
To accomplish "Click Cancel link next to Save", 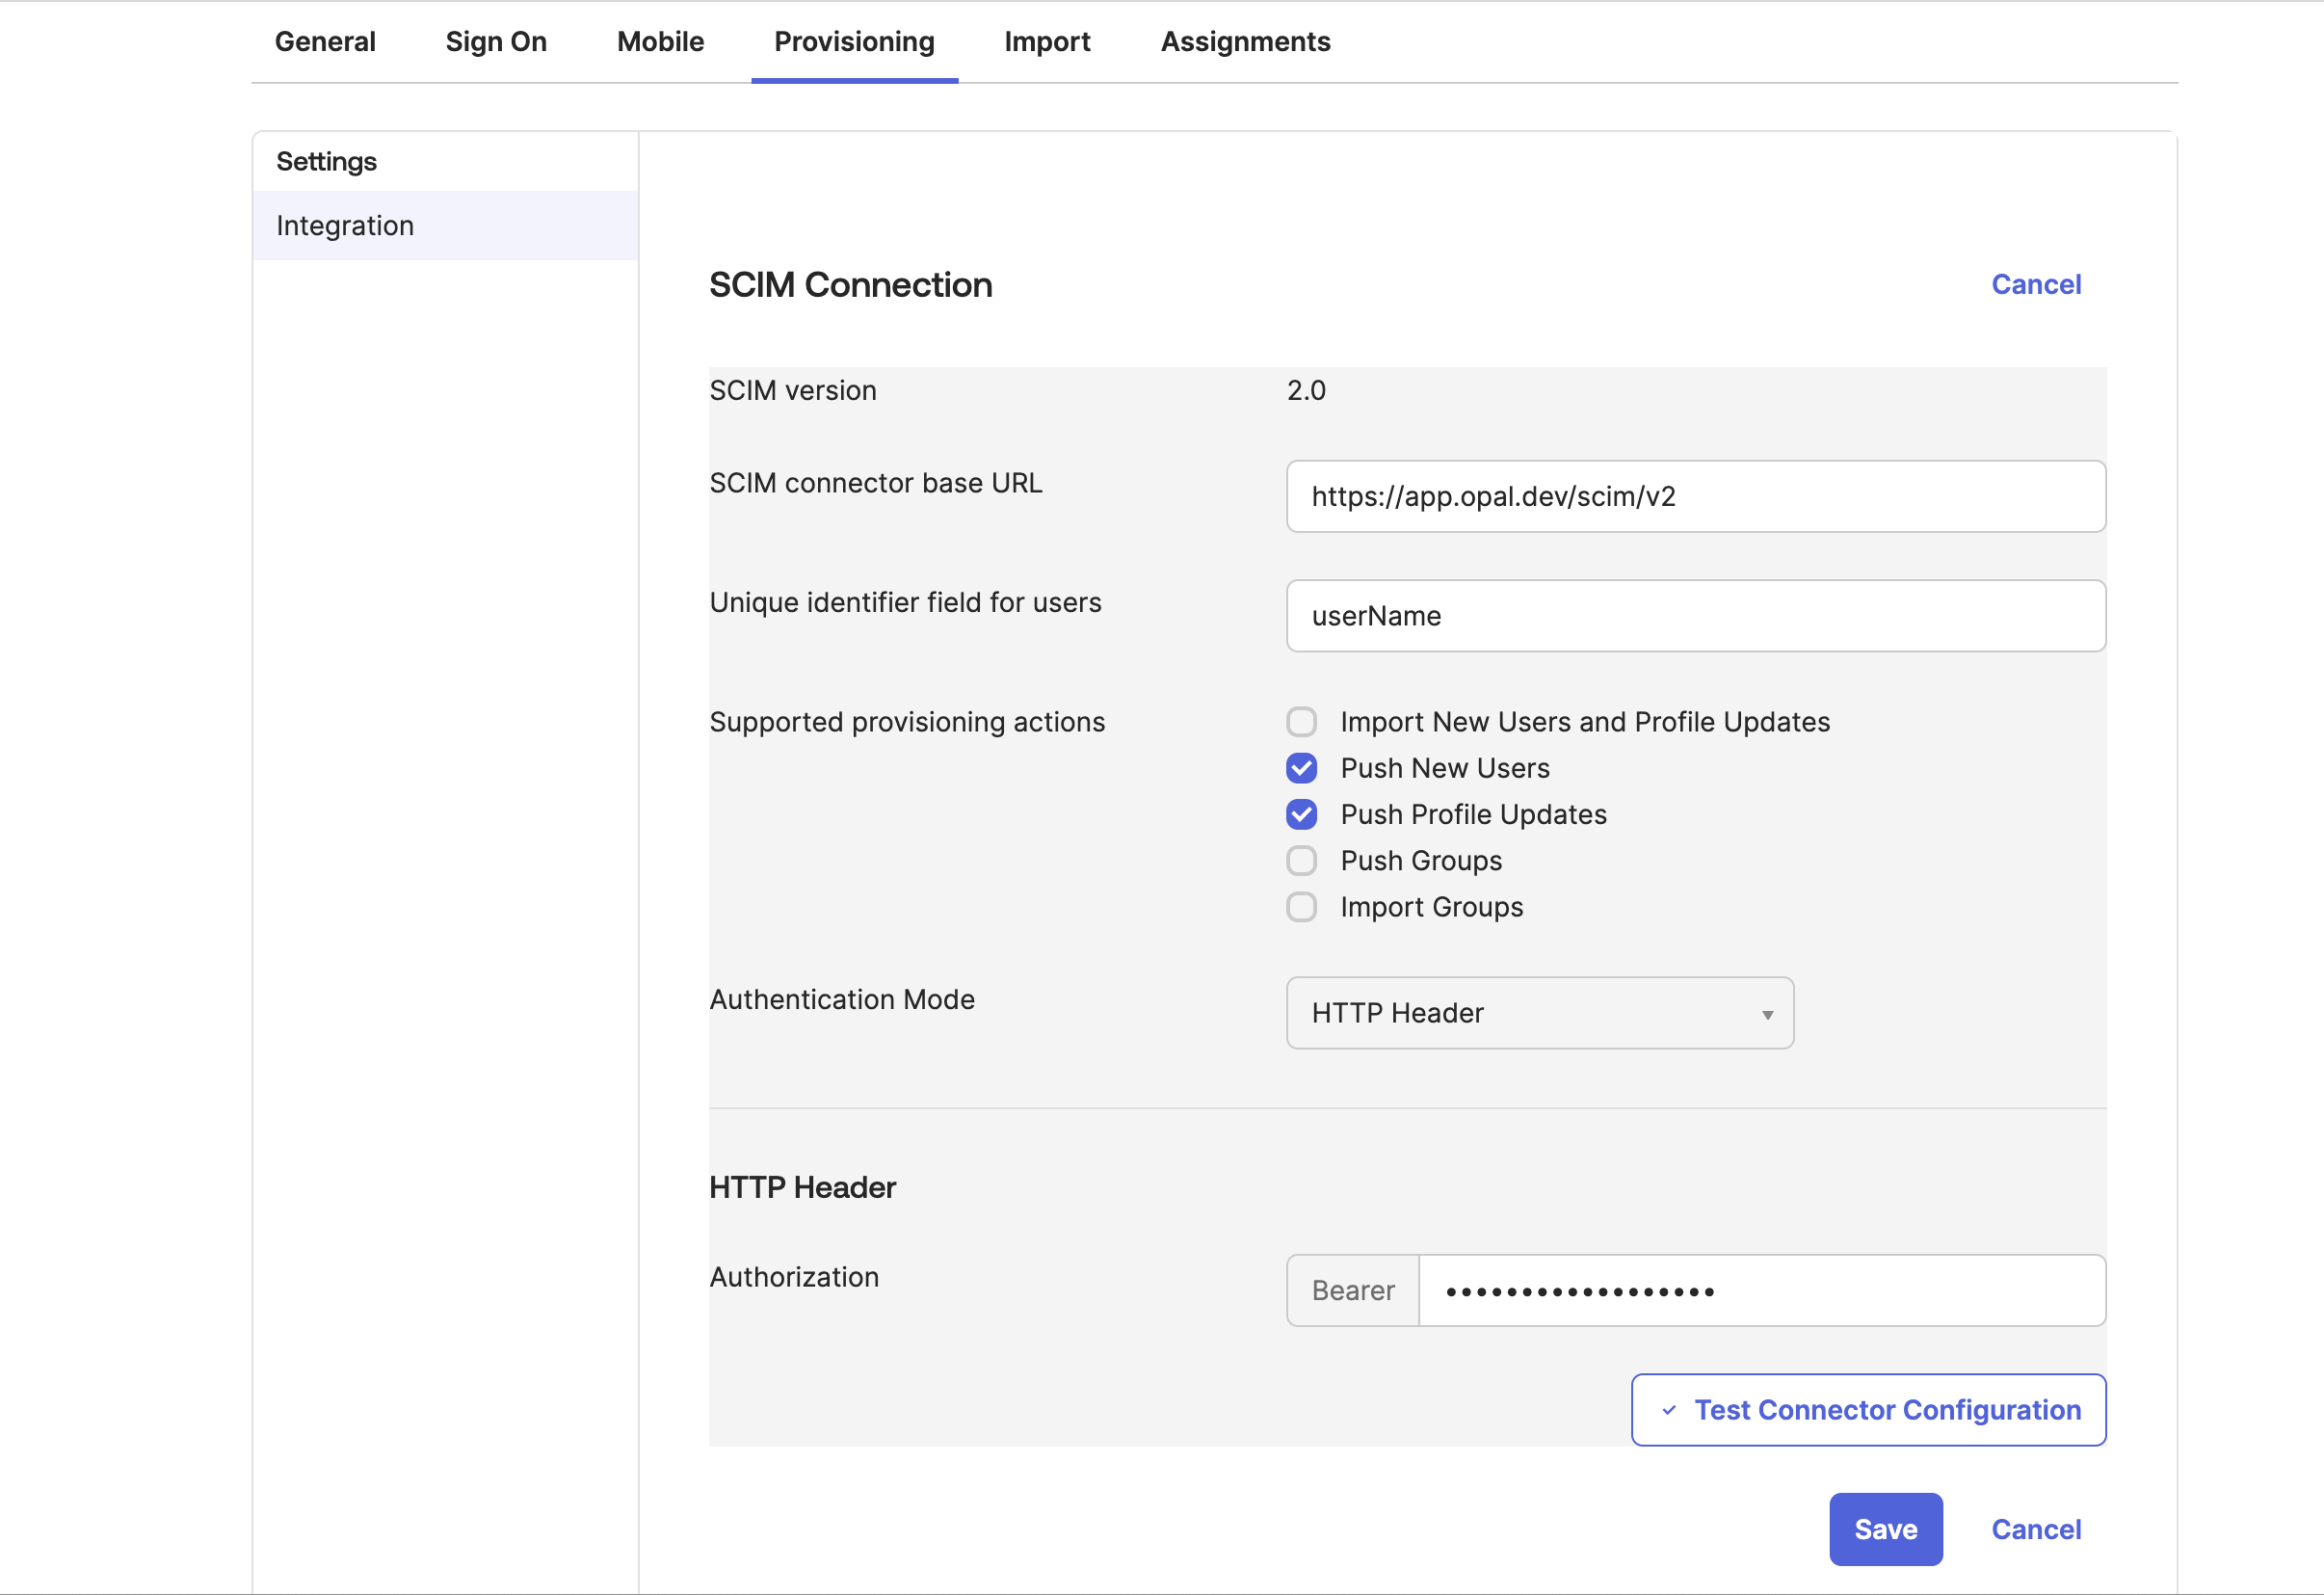I will click(2035, 1529).
